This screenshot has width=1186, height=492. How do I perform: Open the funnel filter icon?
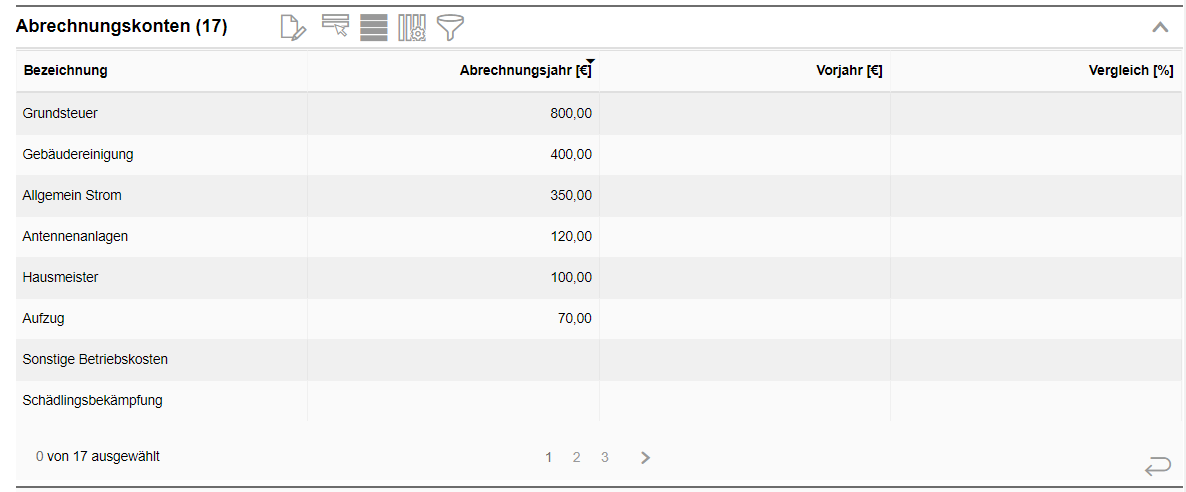click(x=451, y=27)
